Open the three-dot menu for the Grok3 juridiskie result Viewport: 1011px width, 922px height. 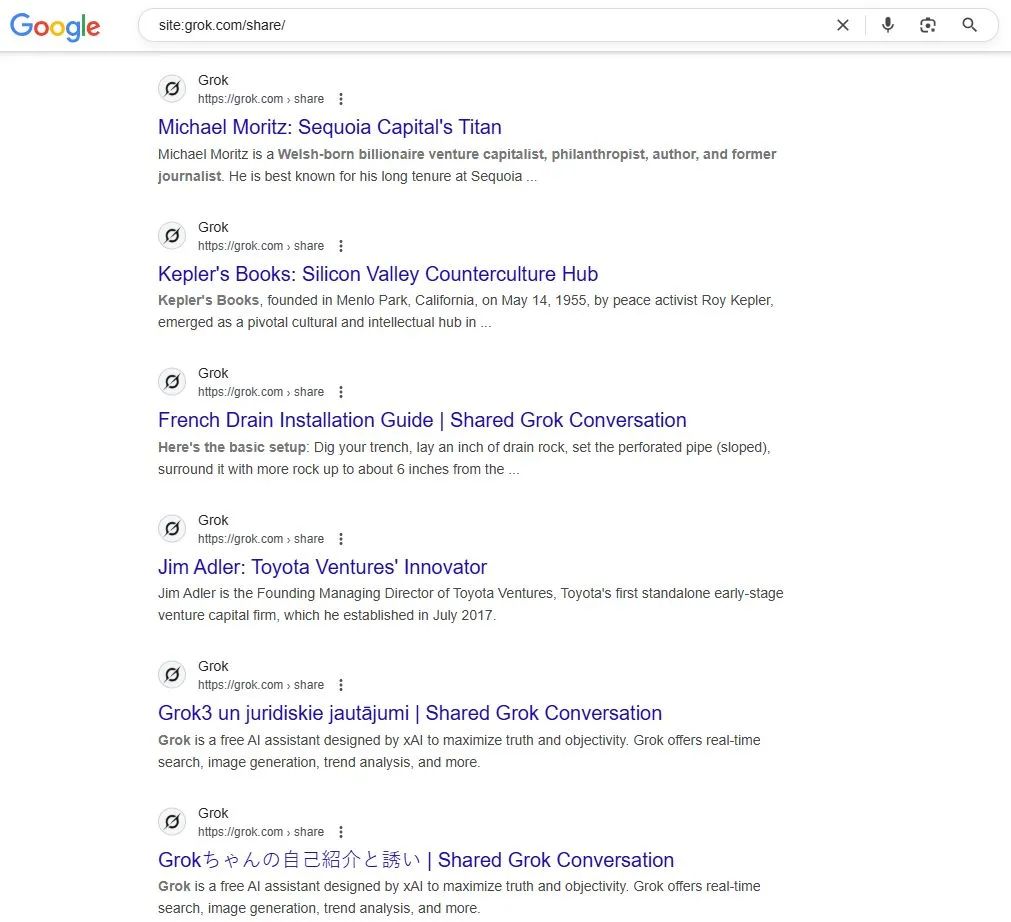[341, 684]
